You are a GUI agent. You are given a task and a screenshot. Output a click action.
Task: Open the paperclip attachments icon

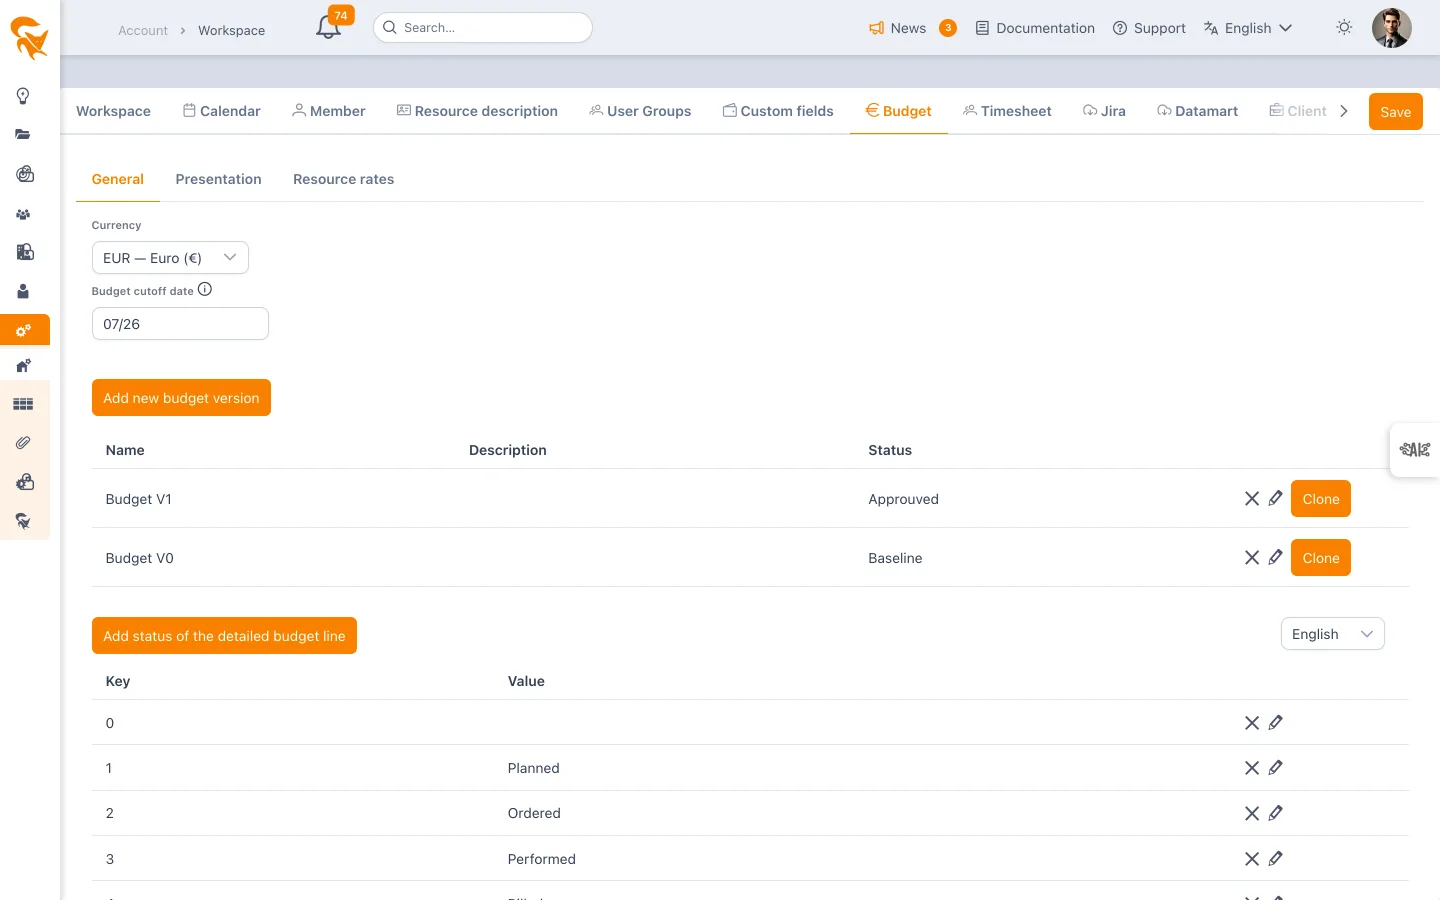tap(23, 442)
